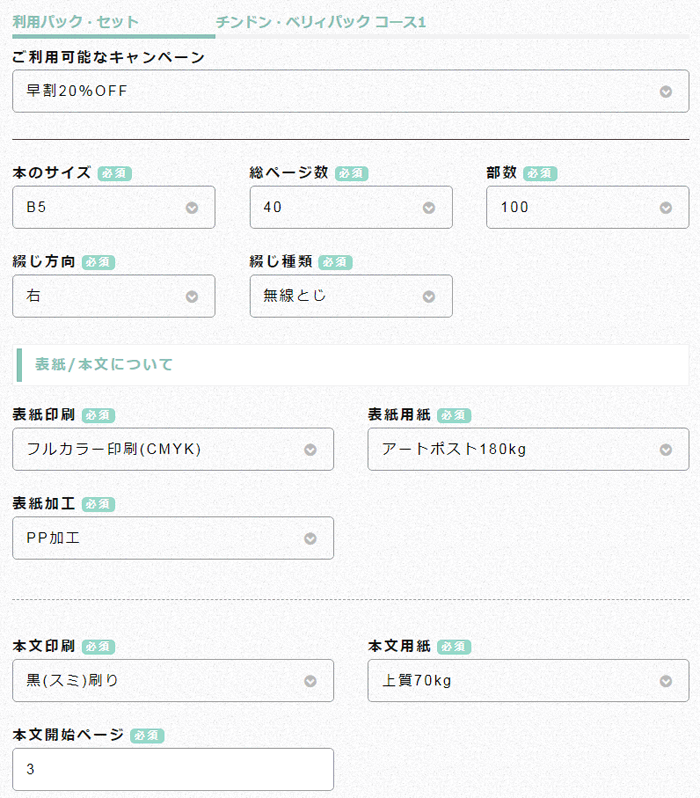Click the chevron icon in 部数 field
Viewport: 700px width, 798px height.
tap(665, 208)
